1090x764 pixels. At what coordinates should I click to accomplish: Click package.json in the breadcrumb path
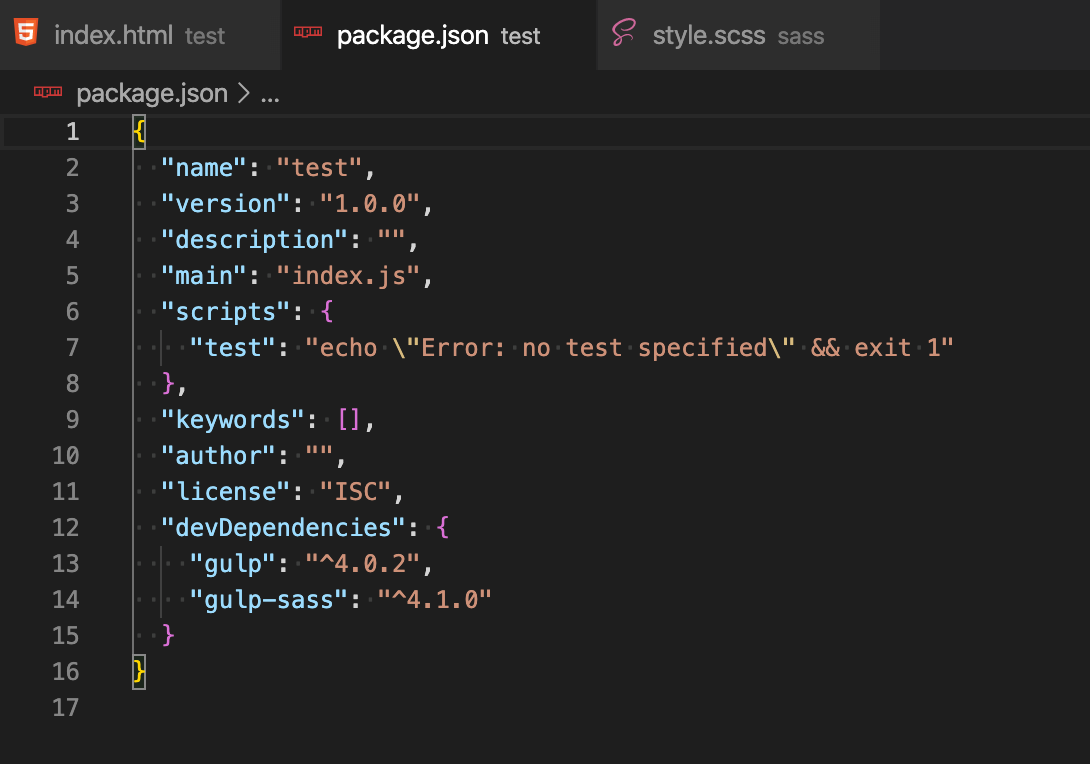(152, 94)
